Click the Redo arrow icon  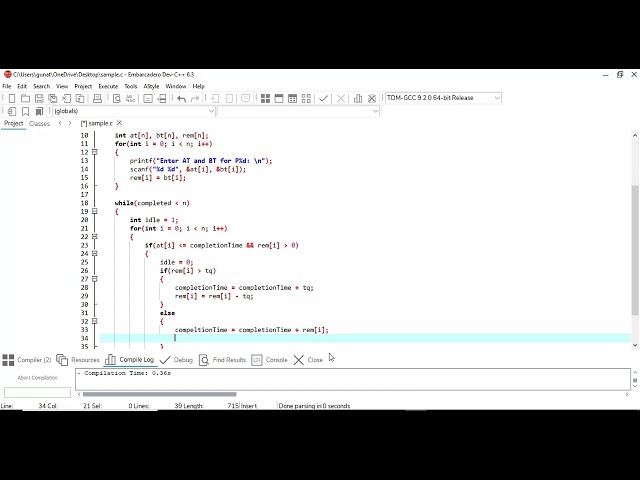coord(195,98)
